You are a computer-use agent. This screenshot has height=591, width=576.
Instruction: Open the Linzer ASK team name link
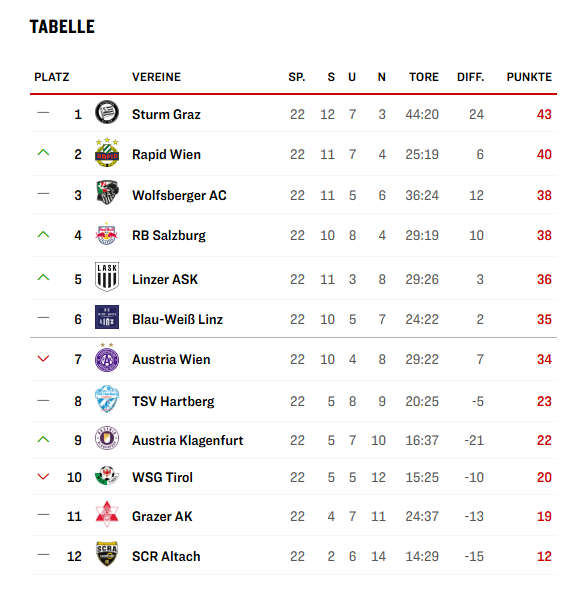click(x=165, y=279)
